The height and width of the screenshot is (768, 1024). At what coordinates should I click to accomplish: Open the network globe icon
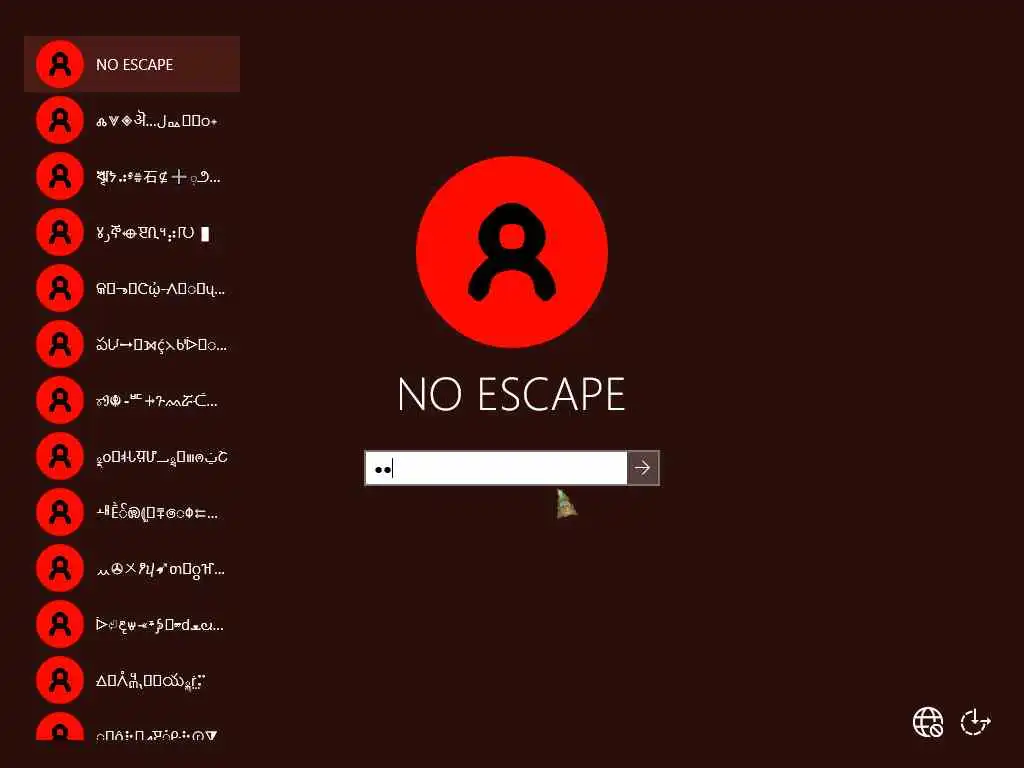point(927,722)
